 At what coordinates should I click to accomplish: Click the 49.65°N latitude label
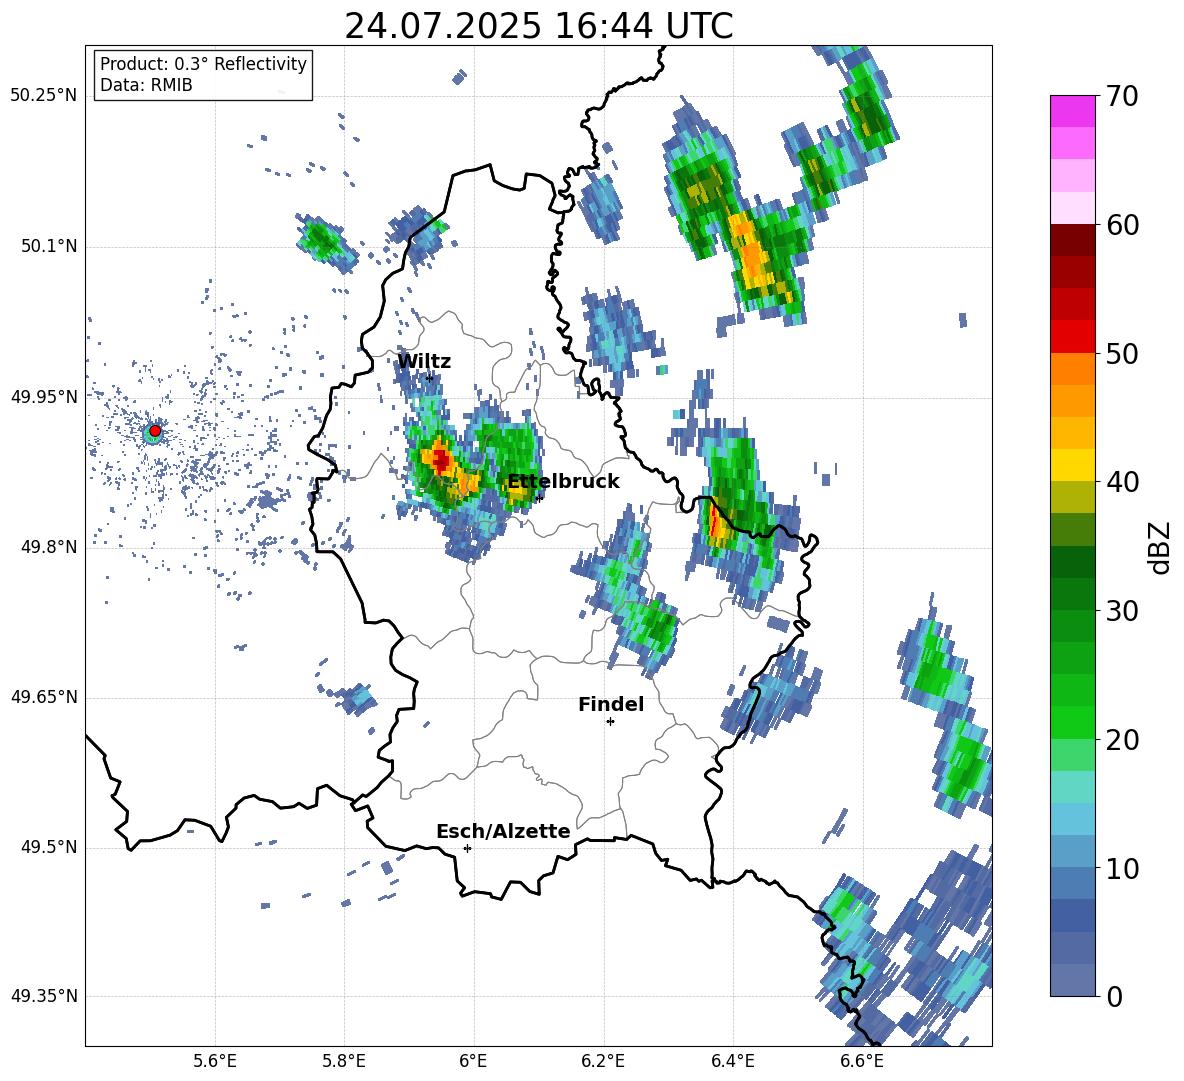point(43,697)
